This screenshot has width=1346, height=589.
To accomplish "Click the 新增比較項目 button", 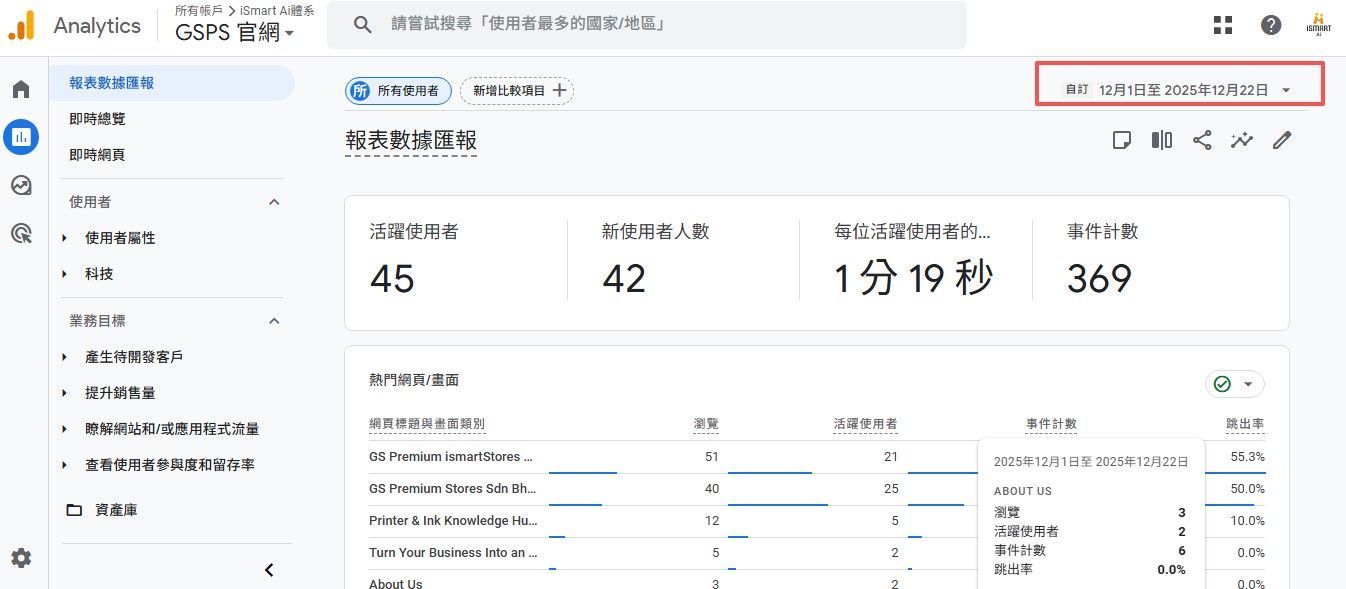I will (x=517, y=91).
